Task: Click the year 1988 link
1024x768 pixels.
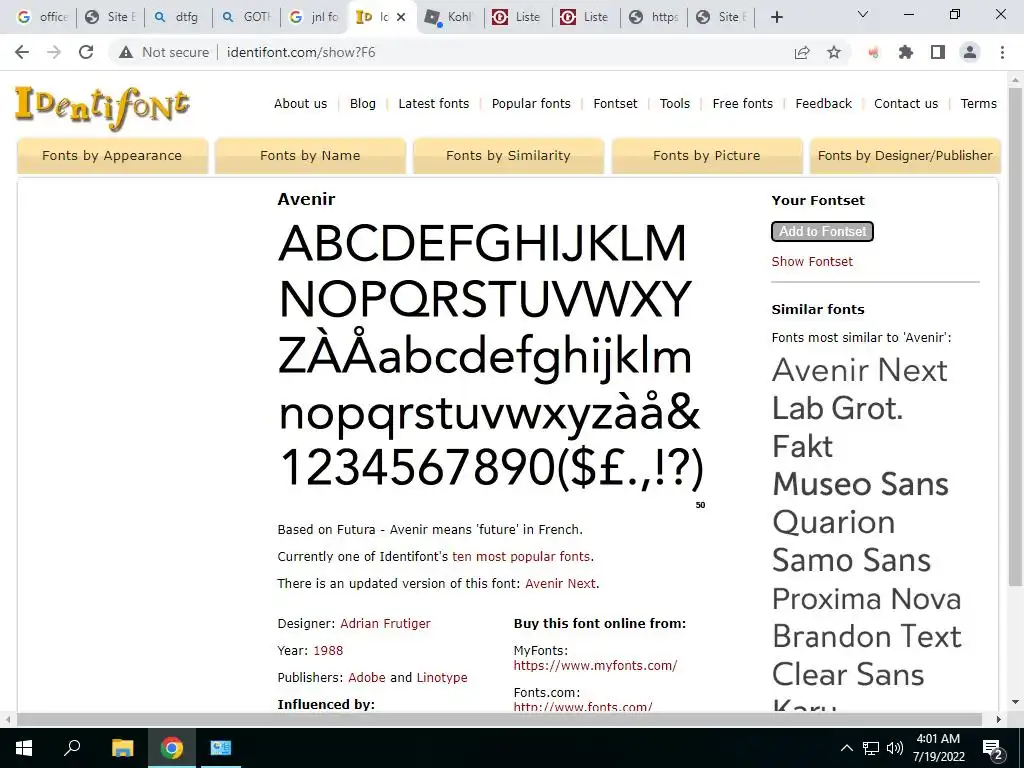Action: tap(328, 650)
